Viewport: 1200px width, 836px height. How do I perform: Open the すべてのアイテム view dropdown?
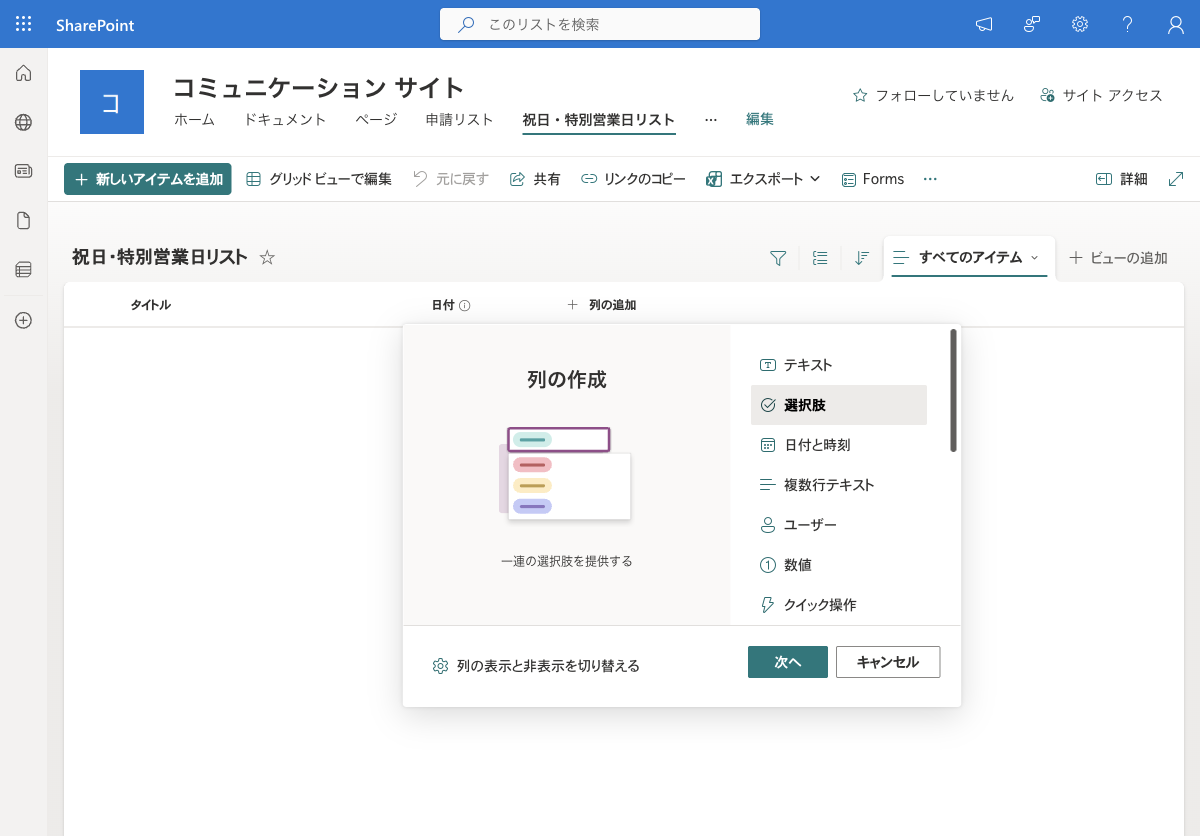tap(966, 257)
